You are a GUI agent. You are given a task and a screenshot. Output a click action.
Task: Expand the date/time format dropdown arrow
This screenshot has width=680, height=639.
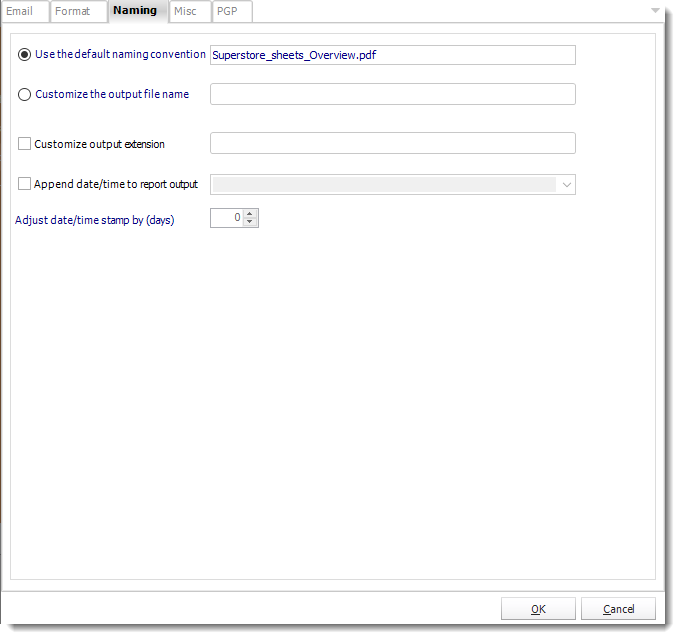[566, 185]
